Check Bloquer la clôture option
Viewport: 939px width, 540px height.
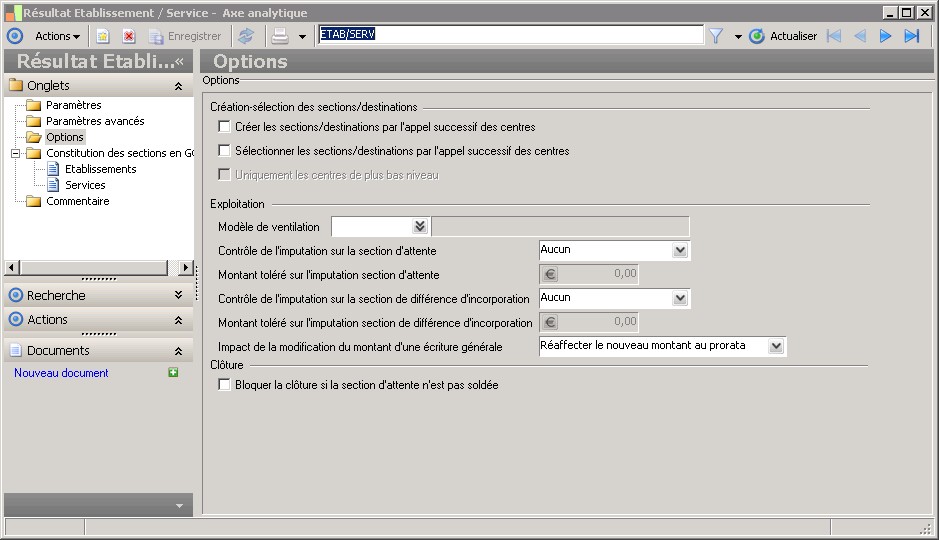pyautogui.click(x=224, y=384)
